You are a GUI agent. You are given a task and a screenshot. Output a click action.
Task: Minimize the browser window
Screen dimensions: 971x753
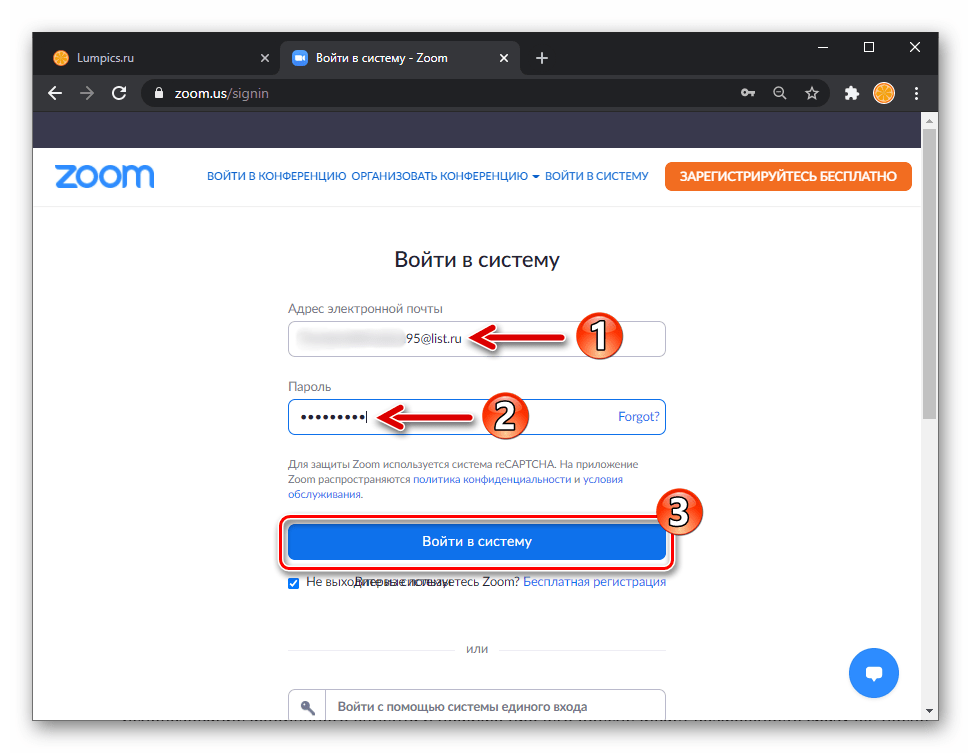(x=823, y=47)
